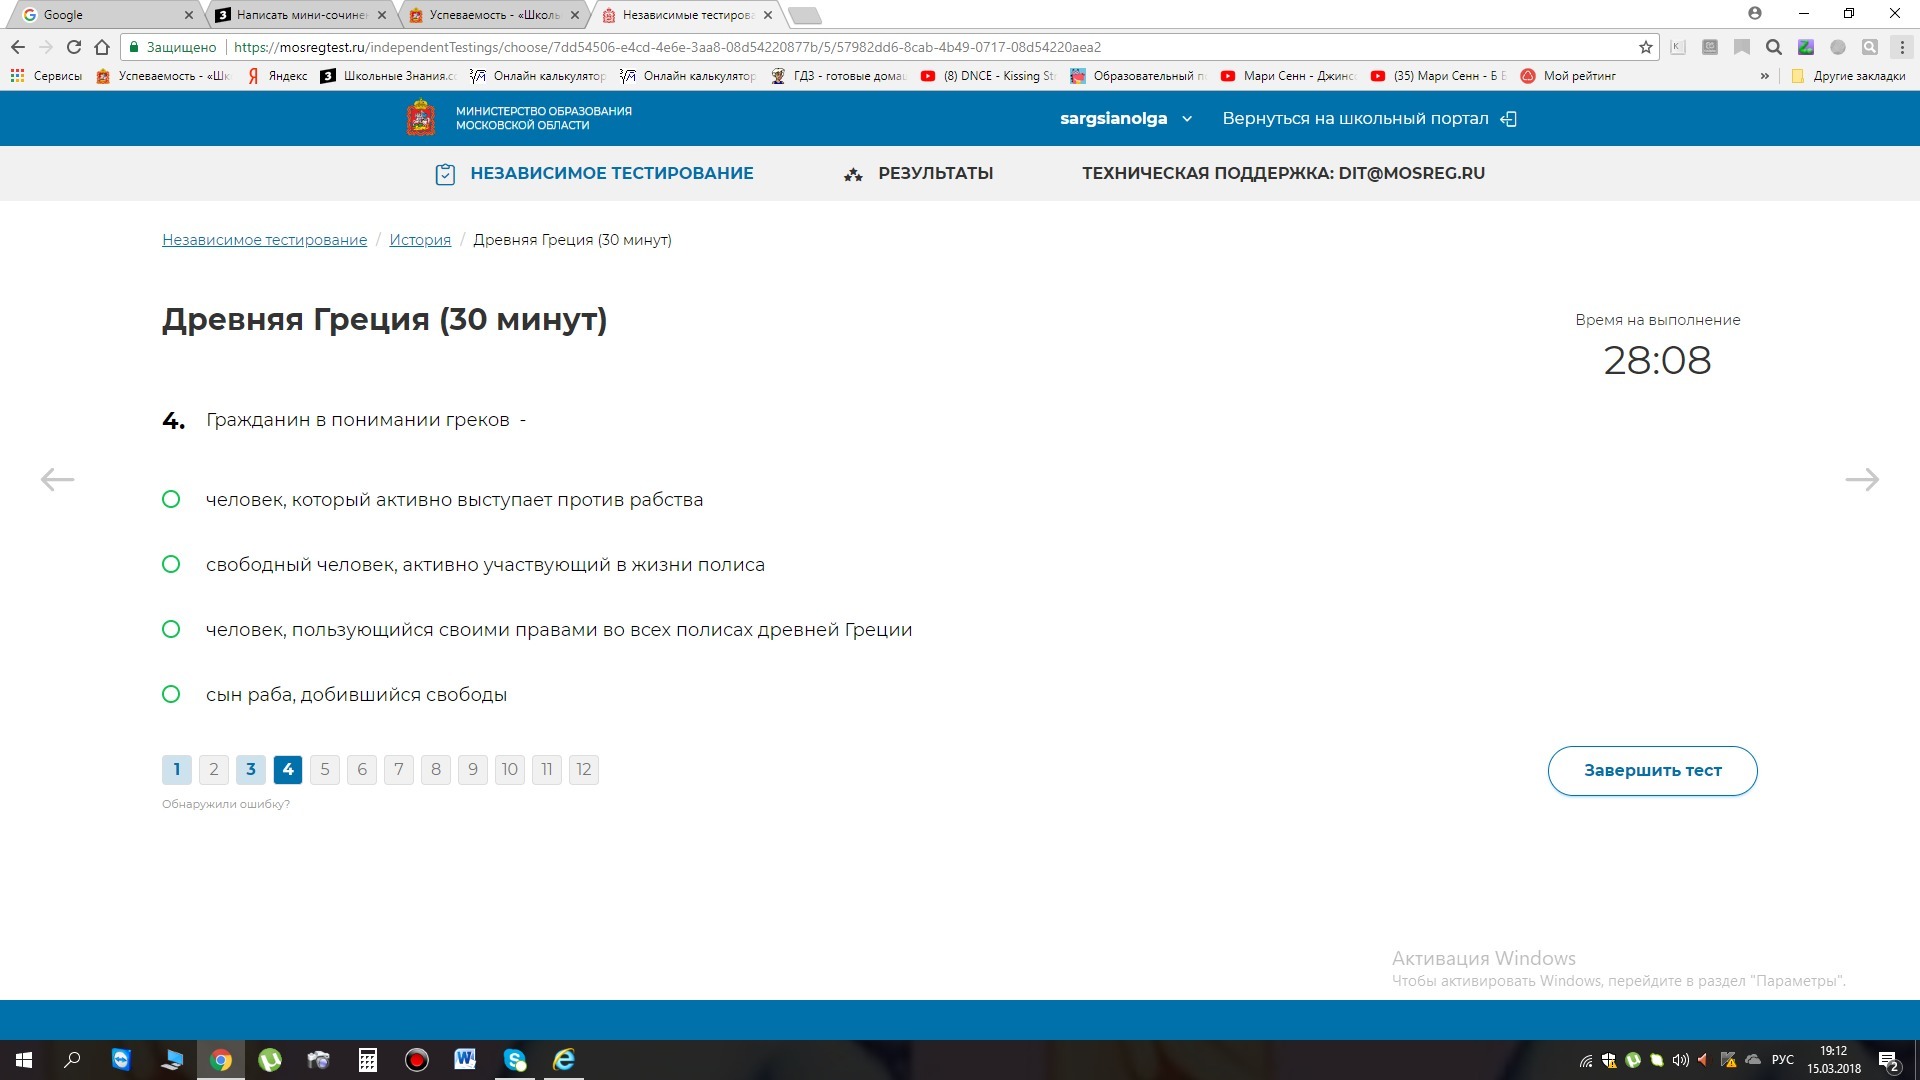The width and height of the screenshot is (1920, 1080).
Task: Select answer about free person in polis life
Action: click(x=171, y=565)
